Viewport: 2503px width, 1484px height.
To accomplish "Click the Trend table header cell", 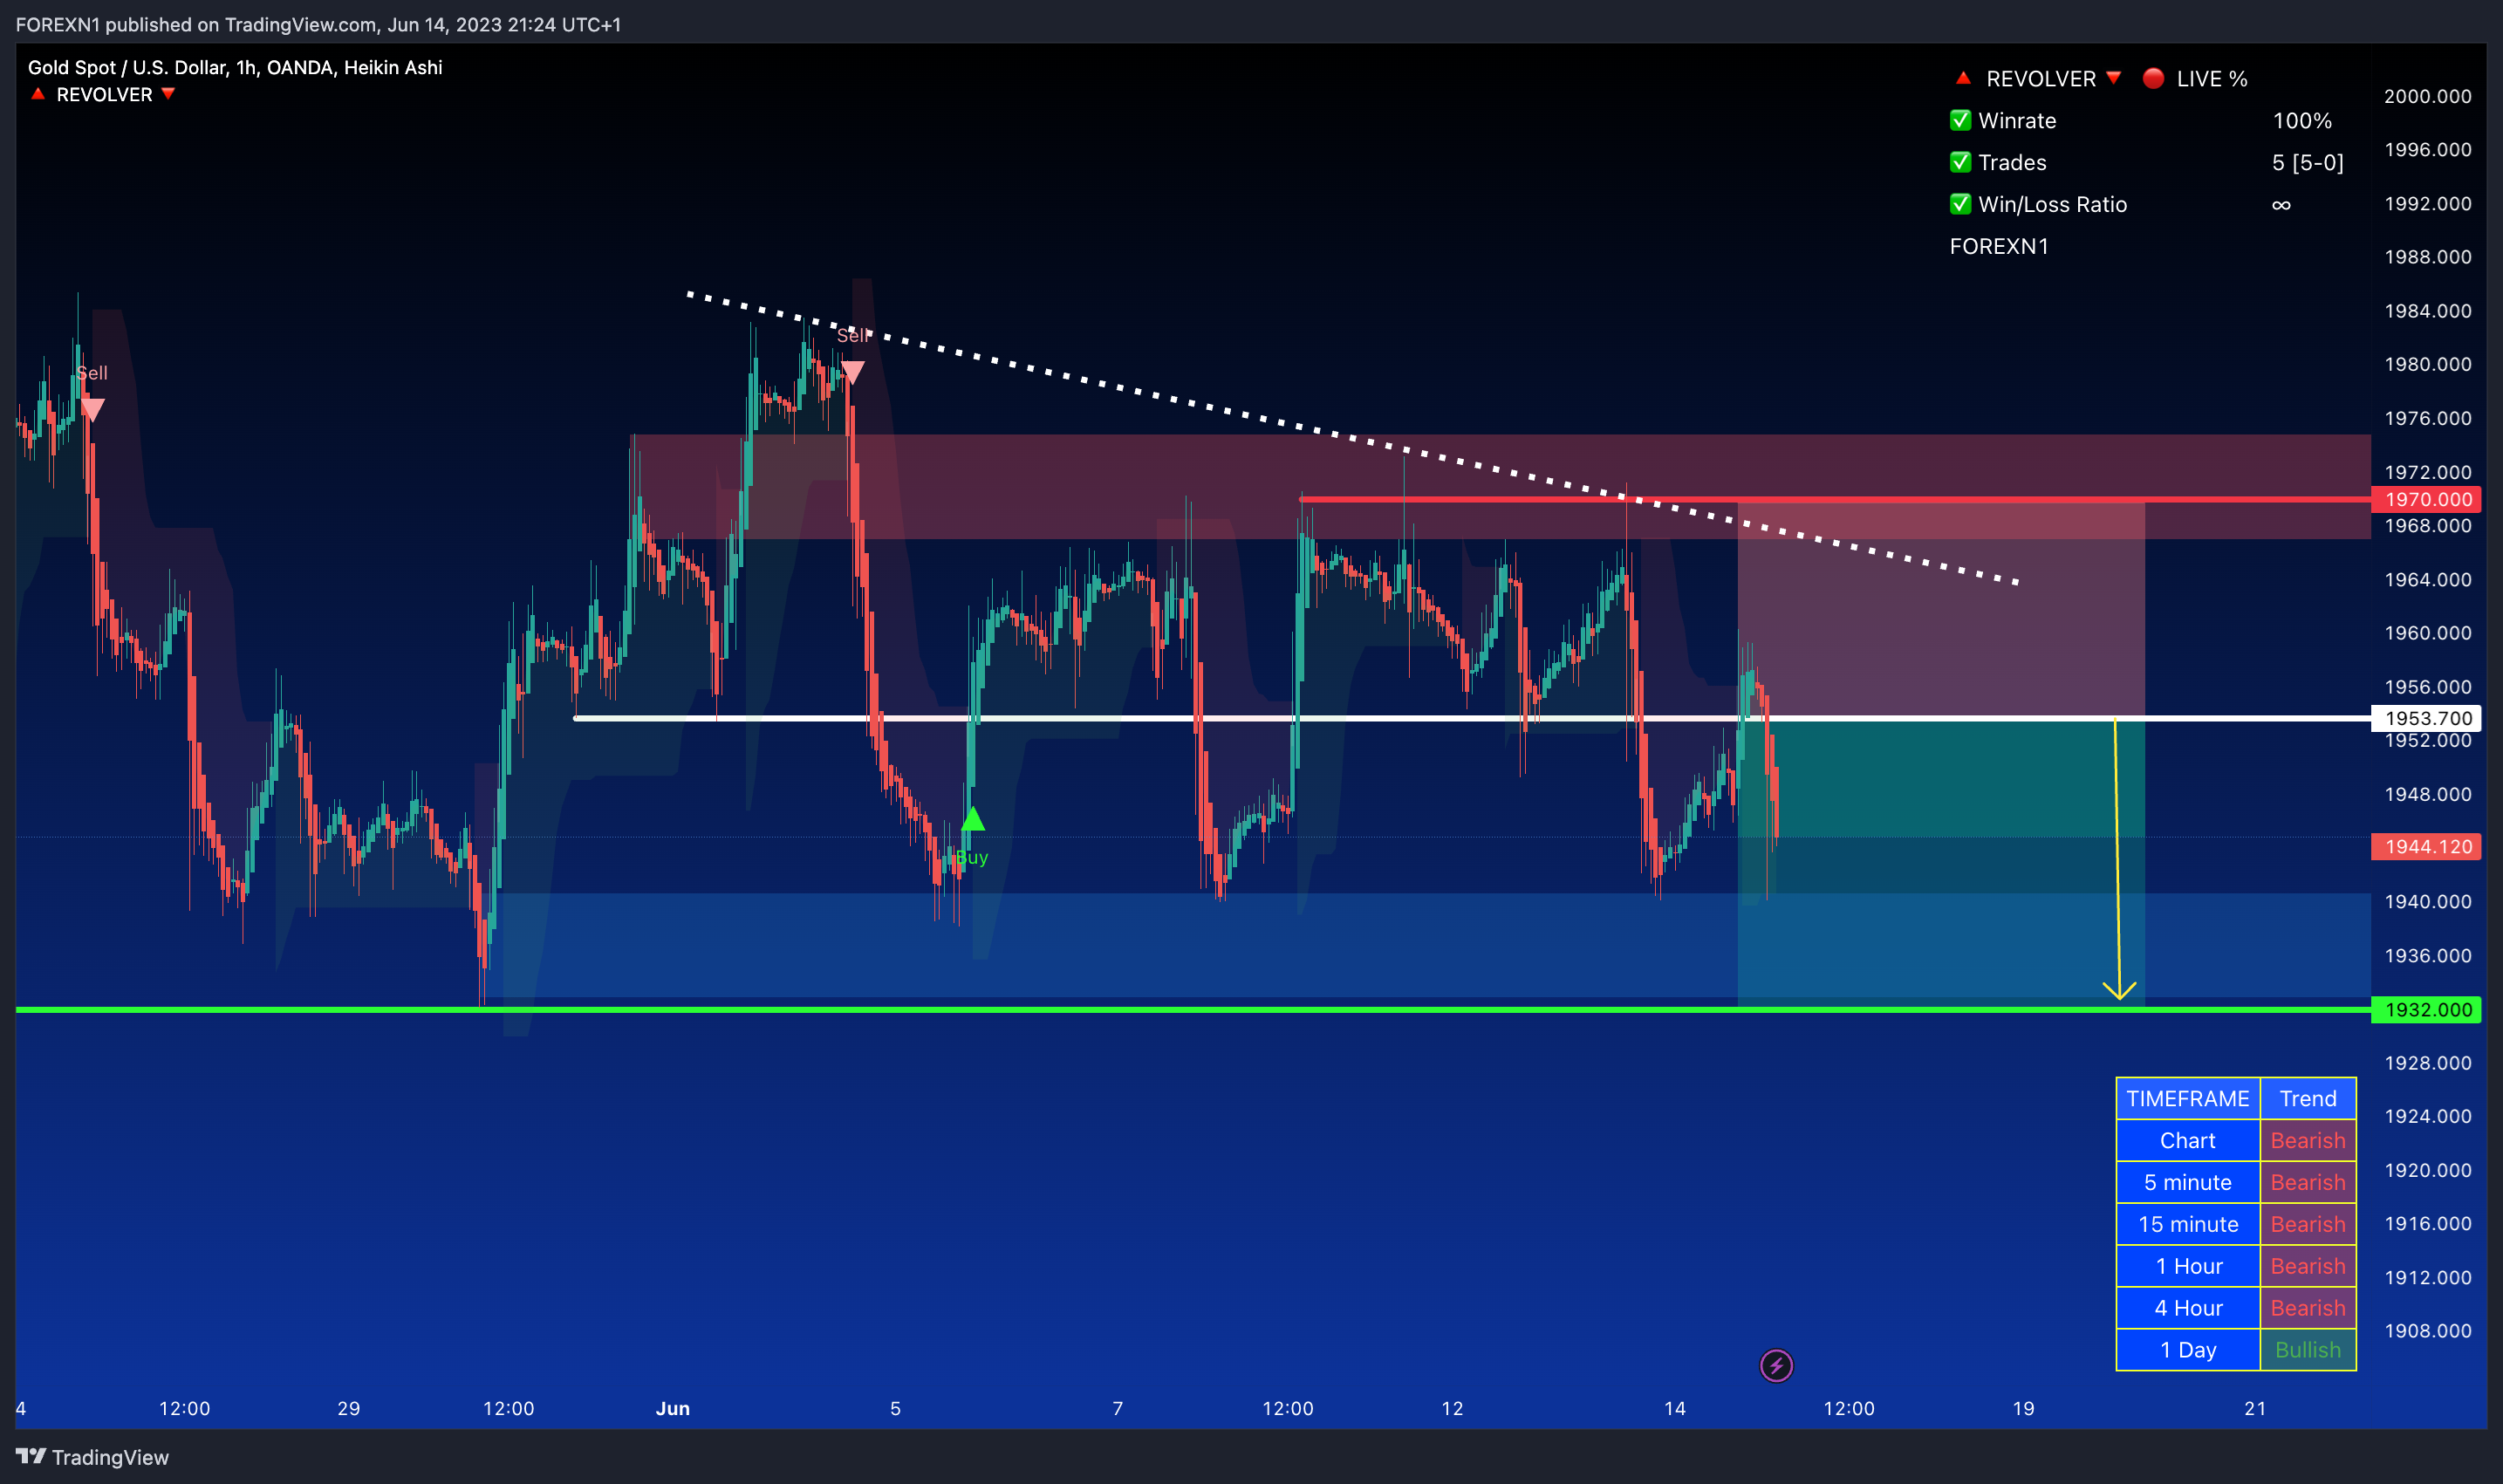I will point(2307,1098).
